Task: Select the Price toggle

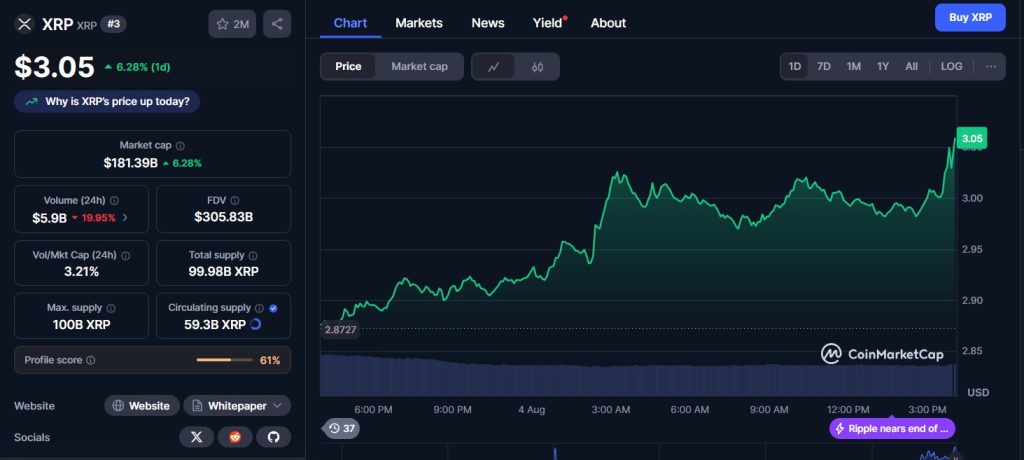Action: [x=348, y=67]
